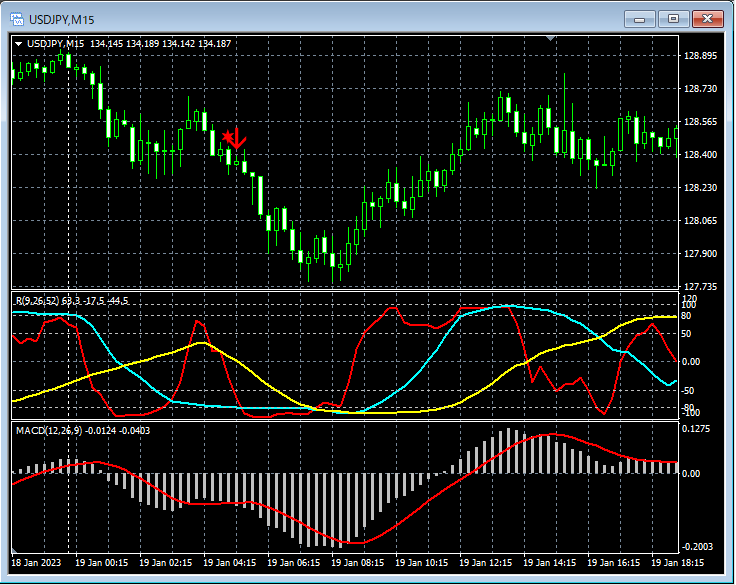This screenshot has width=736, height=585.
Task: Maximize the USDJPY,M15 chart window
Action: coord(673,19)
